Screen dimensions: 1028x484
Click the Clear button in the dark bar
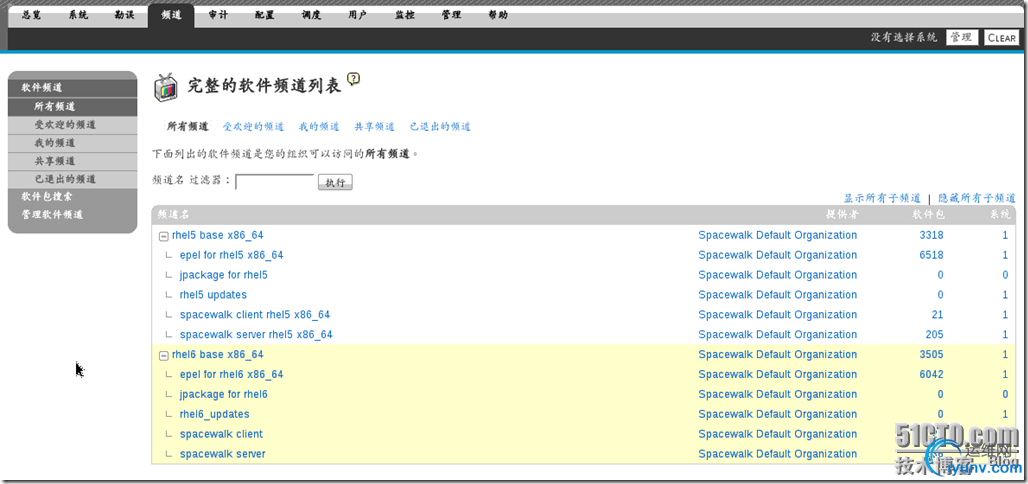coord(1001,37)
